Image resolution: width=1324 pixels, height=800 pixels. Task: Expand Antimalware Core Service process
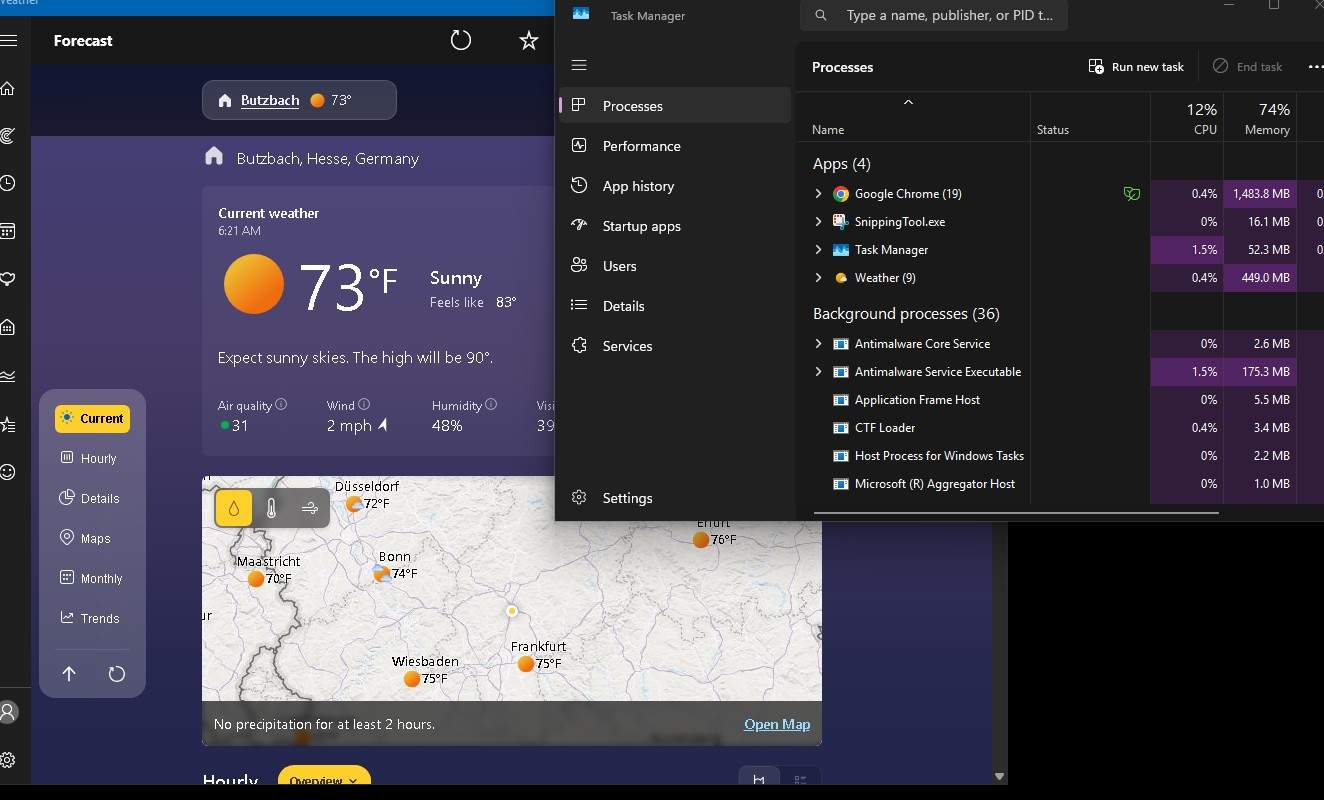(x=818, y=344)
